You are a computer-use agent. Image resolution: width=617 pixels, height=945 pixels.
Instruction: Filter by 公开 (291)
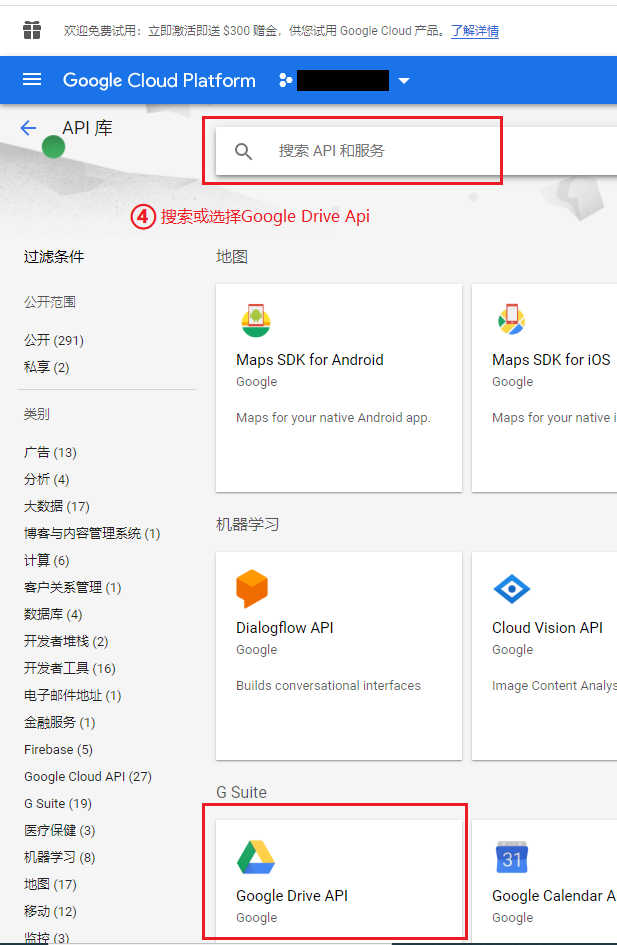click(54, 341)
